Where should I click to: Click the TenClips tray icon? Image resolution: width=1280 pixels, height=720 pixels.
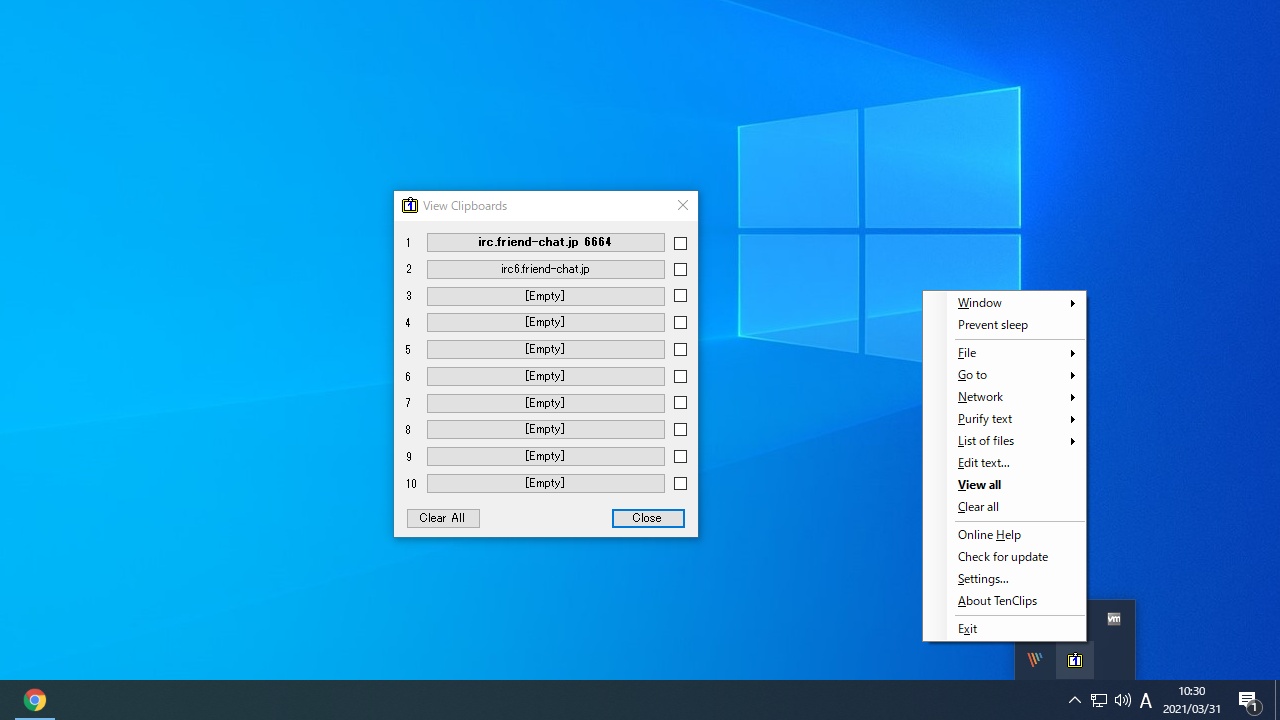point(1075,660)
